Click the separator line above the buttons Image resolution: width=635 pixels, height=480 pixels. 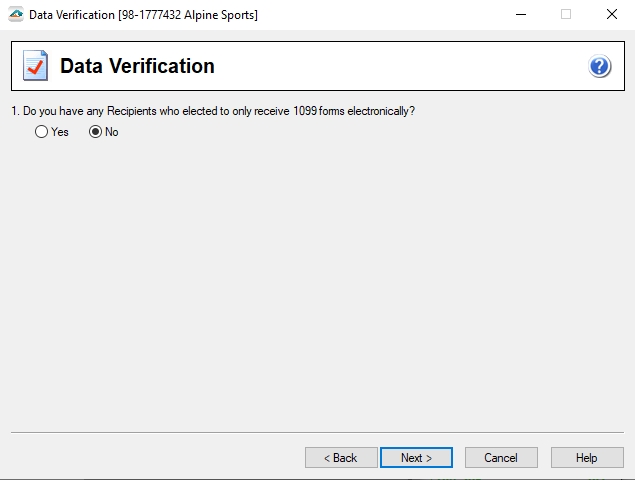pos(317,433)
